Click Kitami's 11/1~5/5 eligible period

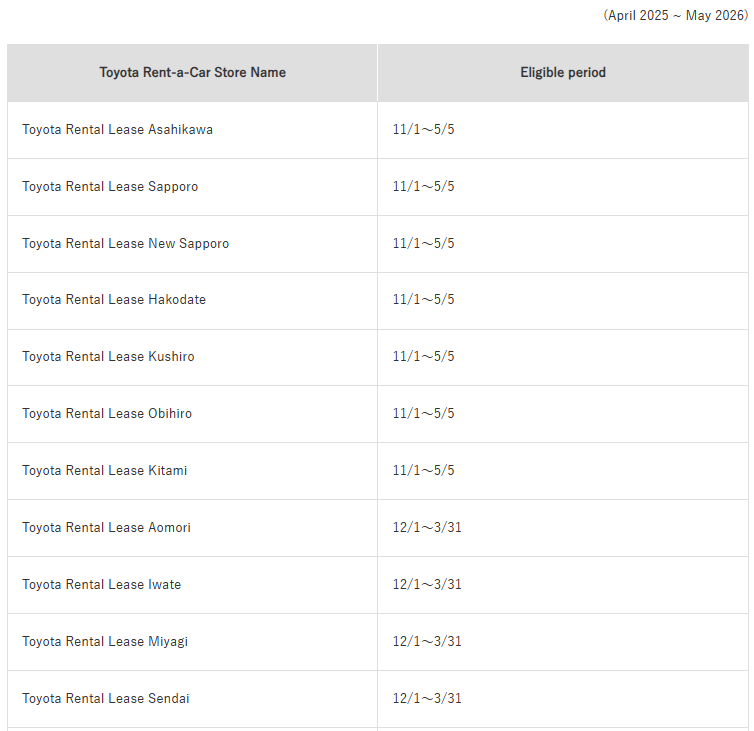423,471
